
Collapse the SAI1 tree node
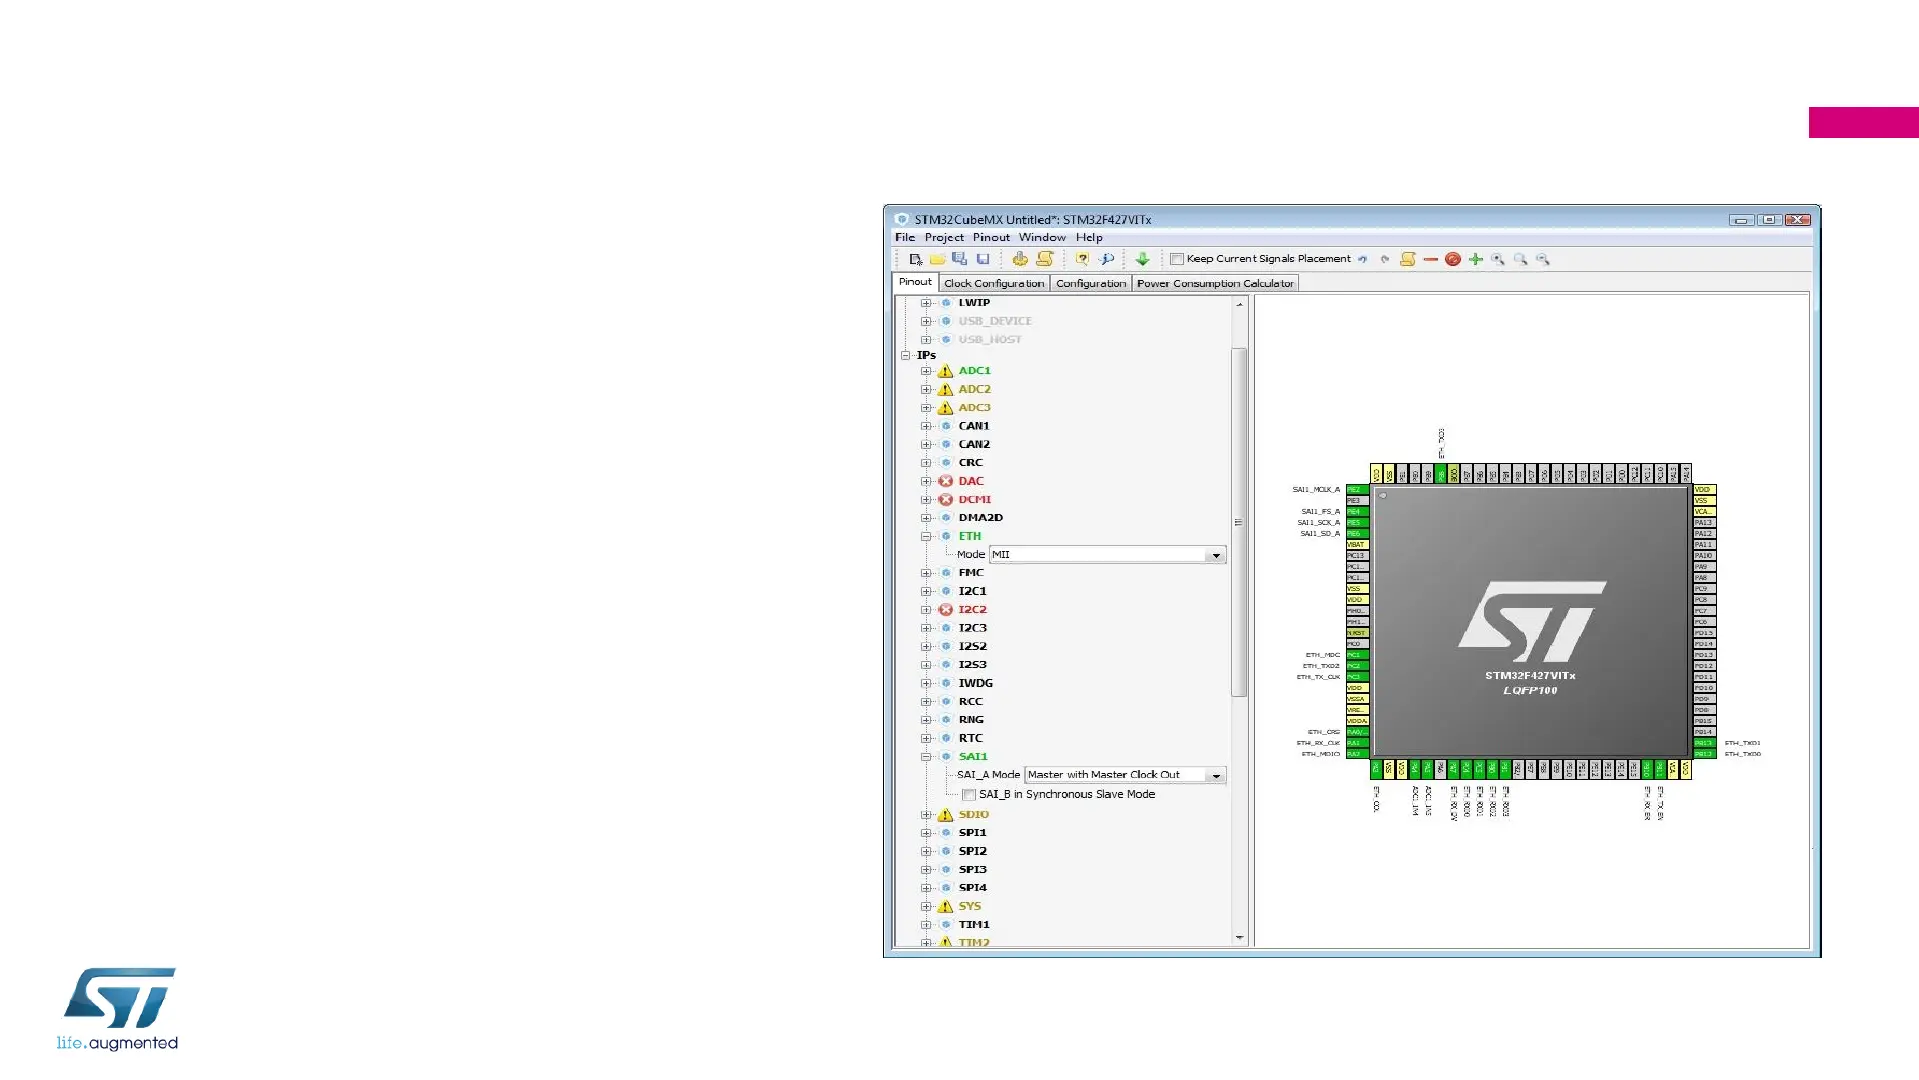pyautogui.click(x=926, y=757)
